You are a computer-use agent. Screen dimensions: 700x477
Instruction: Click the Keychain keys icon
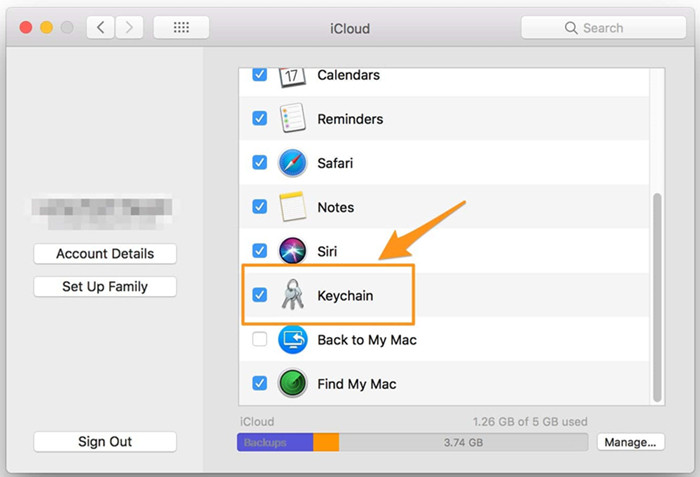click(x=292, y=295)
